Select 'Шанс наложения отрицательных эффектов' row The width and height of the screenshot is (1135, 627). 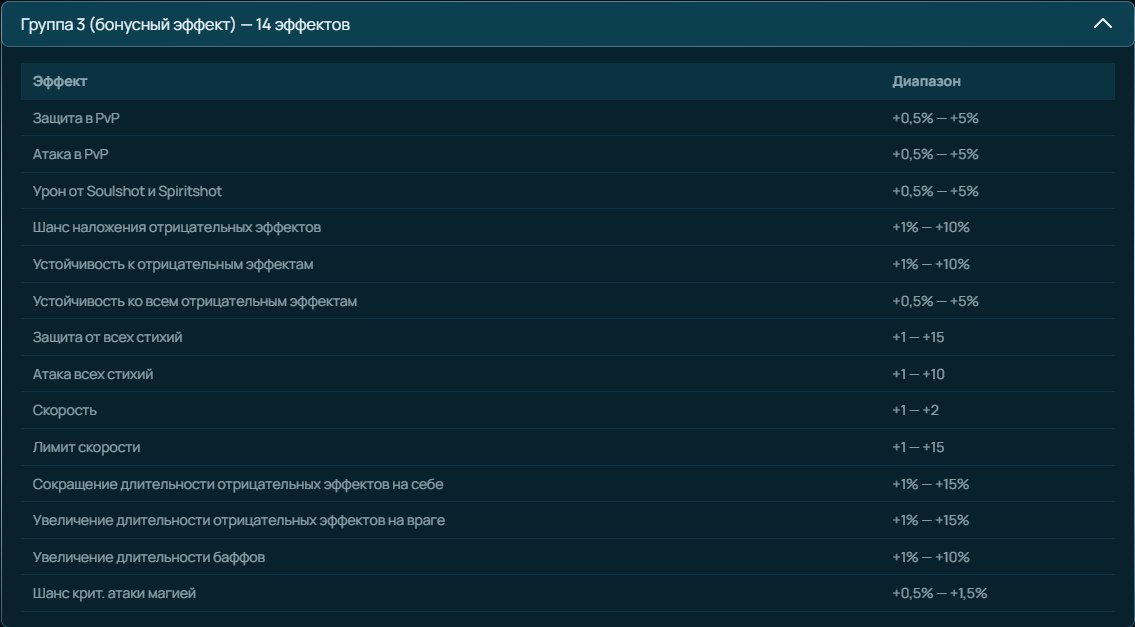point(568,227)
